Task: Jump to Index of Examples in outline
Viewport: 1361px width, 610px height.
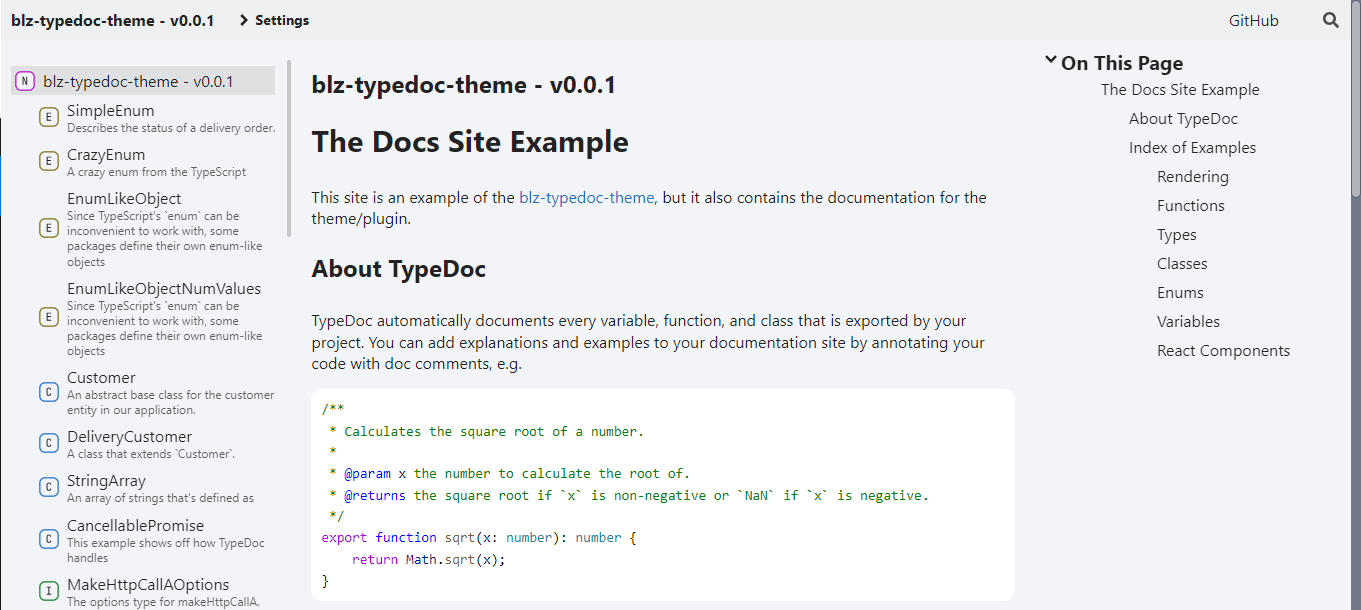Action: pyautogui.click(x=1192, y=147)
